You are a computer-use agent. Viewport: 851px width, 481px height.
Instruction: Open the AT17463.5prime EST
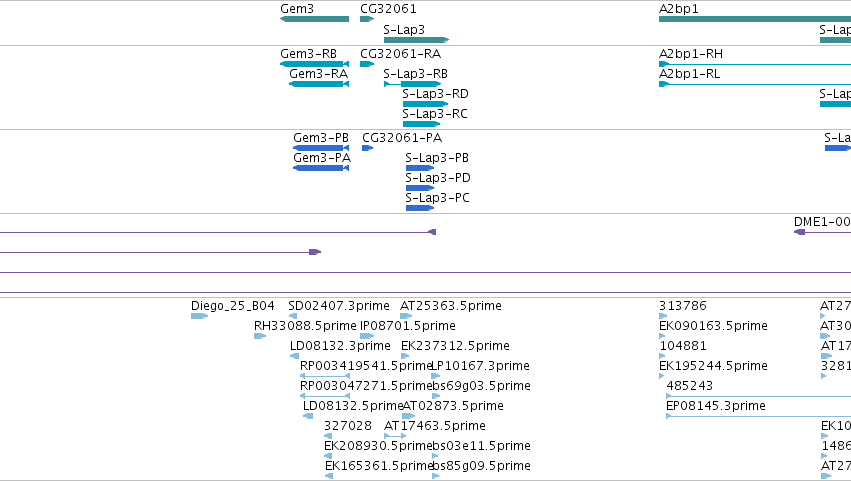point(395,436)
